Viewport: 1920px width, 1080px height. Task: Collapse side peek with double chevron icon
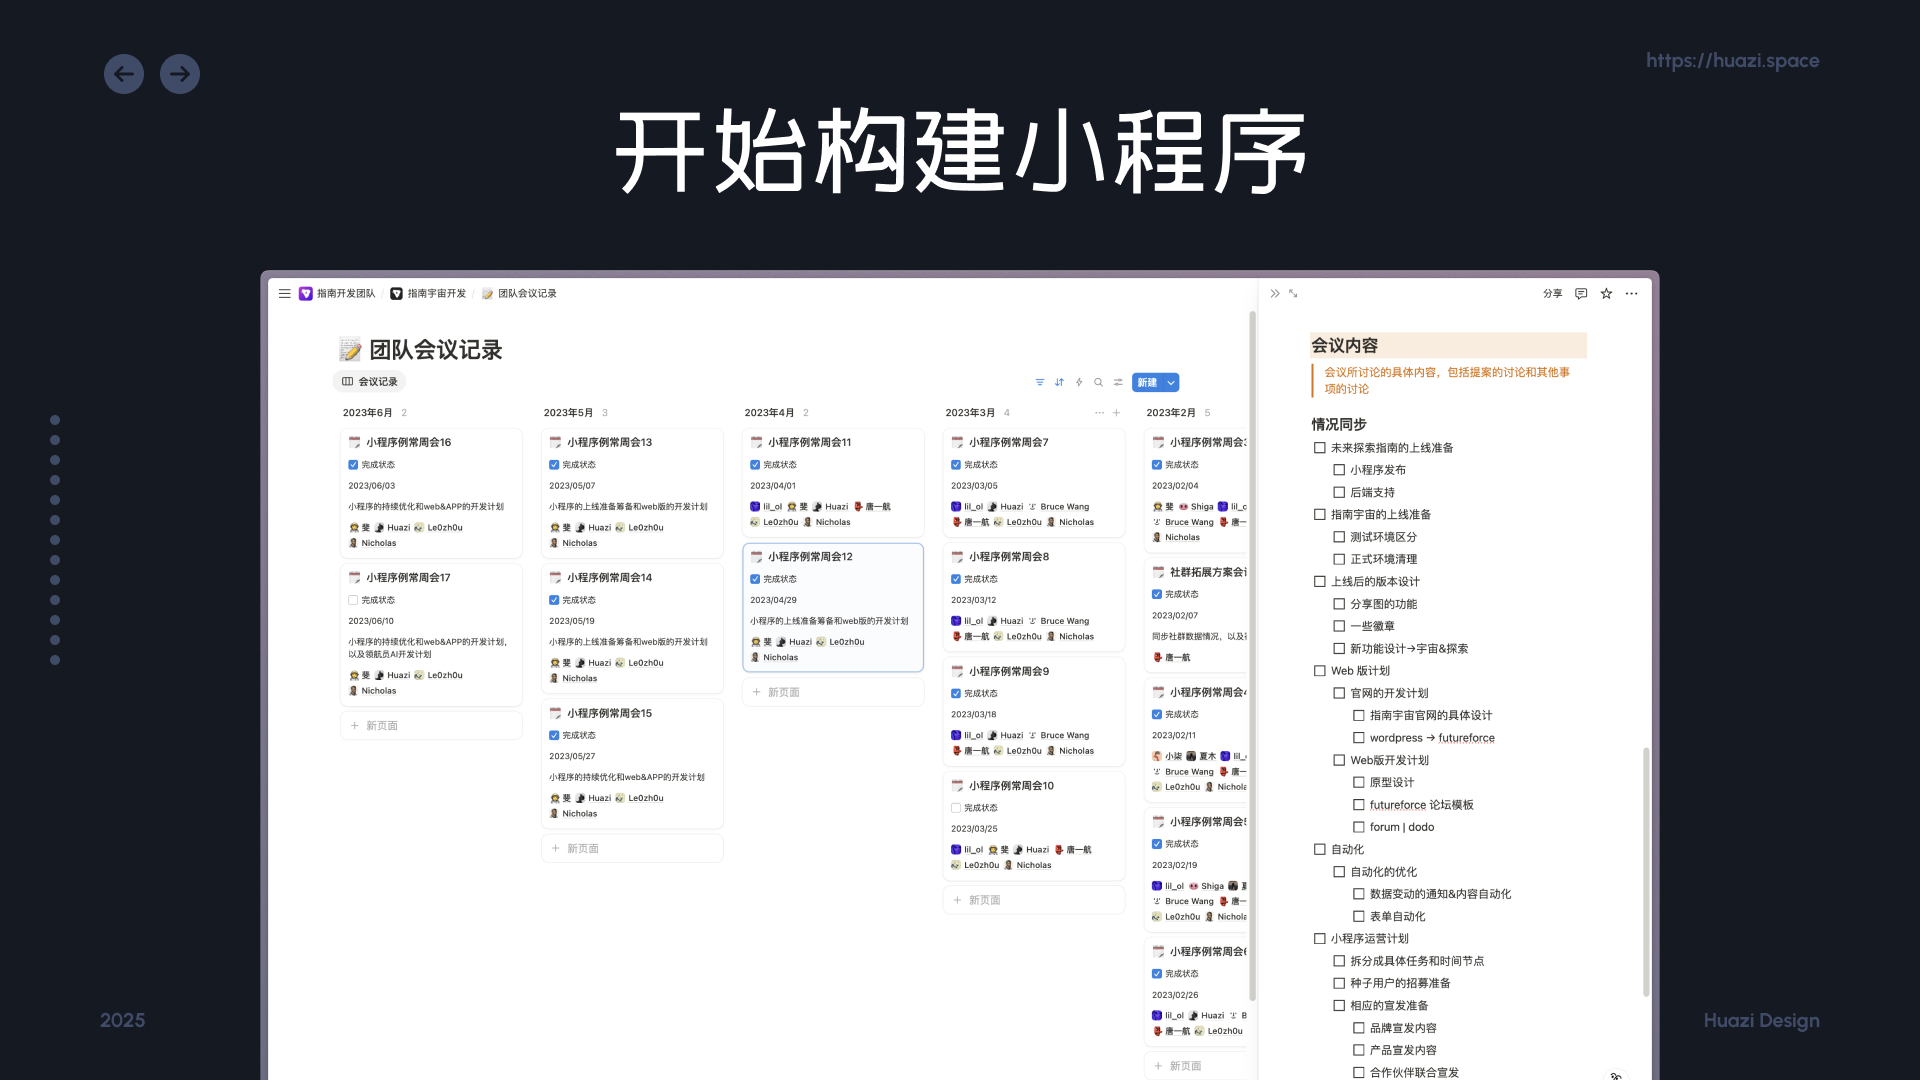(x=1274, y=293)
